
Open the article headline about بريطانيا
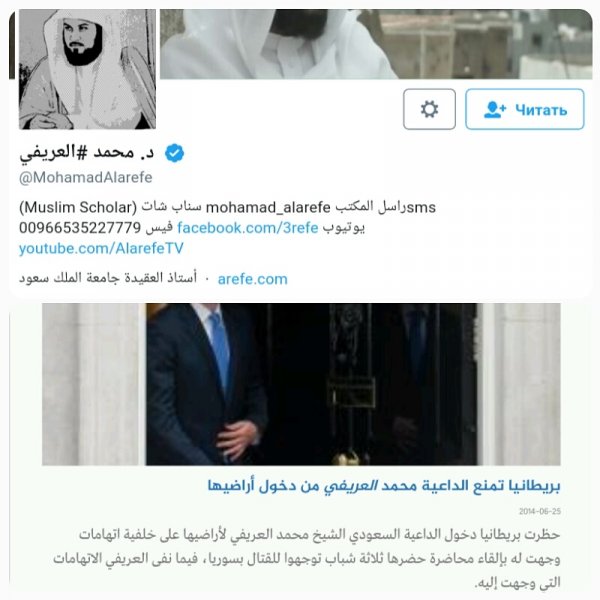pos(384,486)
